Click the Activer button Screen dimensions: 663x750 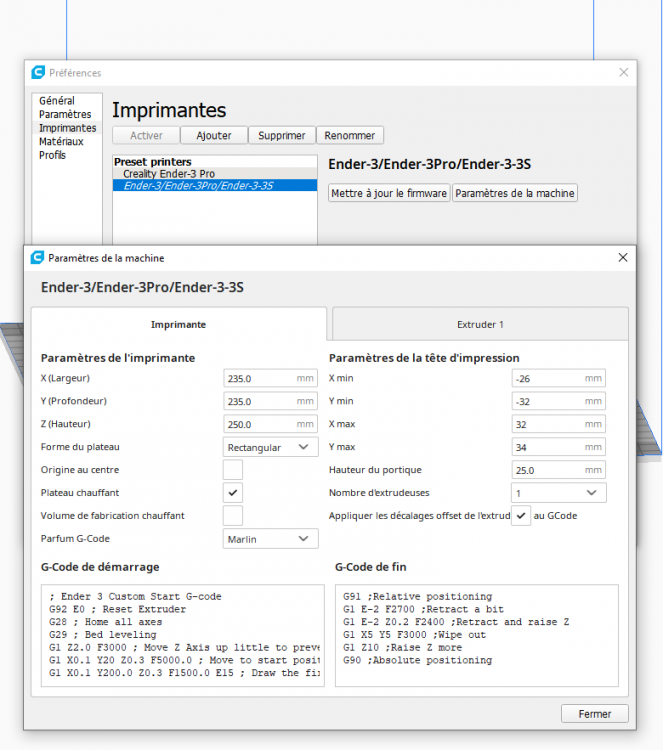pyautogui.click(x=146, y=135)
